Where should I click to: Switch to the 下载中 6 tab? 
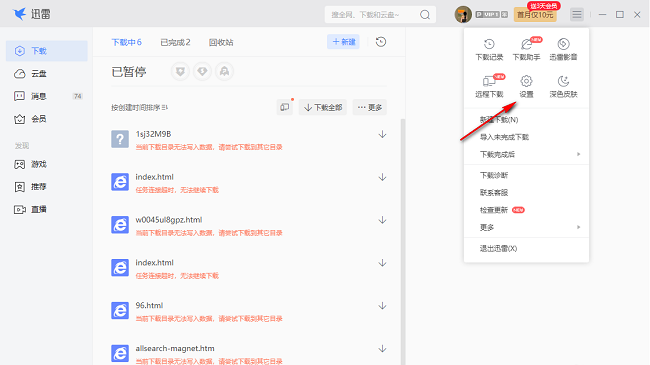coord(126,42)
